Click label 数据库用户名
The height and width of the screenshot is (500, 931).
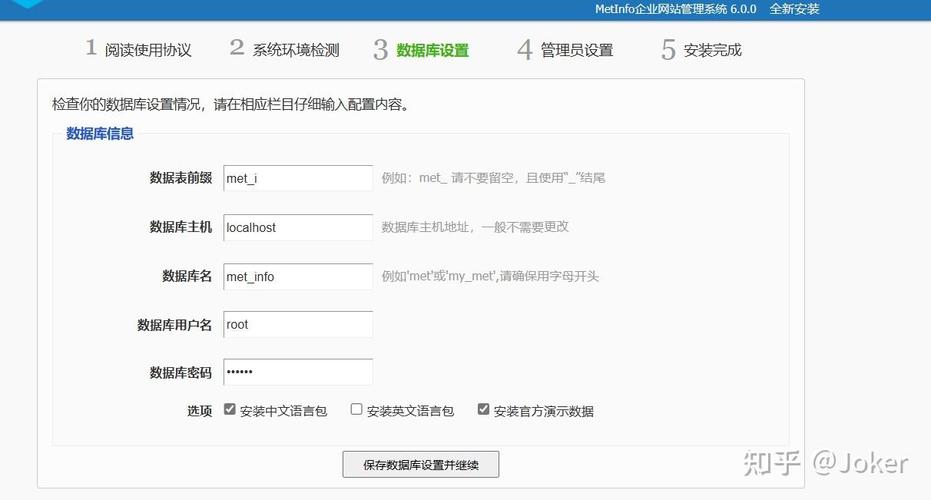[x=175, y=325]
